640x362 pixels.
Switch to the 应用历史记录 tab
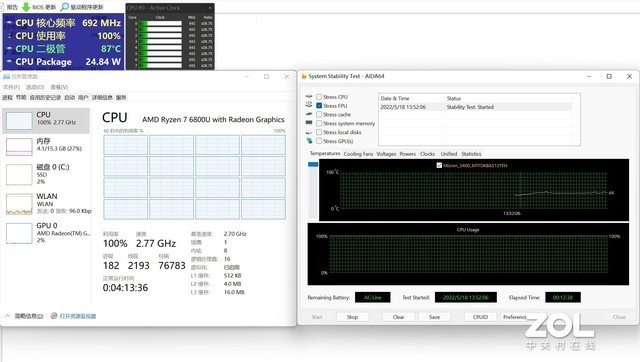pyautogui.click(x=45, y=97)
